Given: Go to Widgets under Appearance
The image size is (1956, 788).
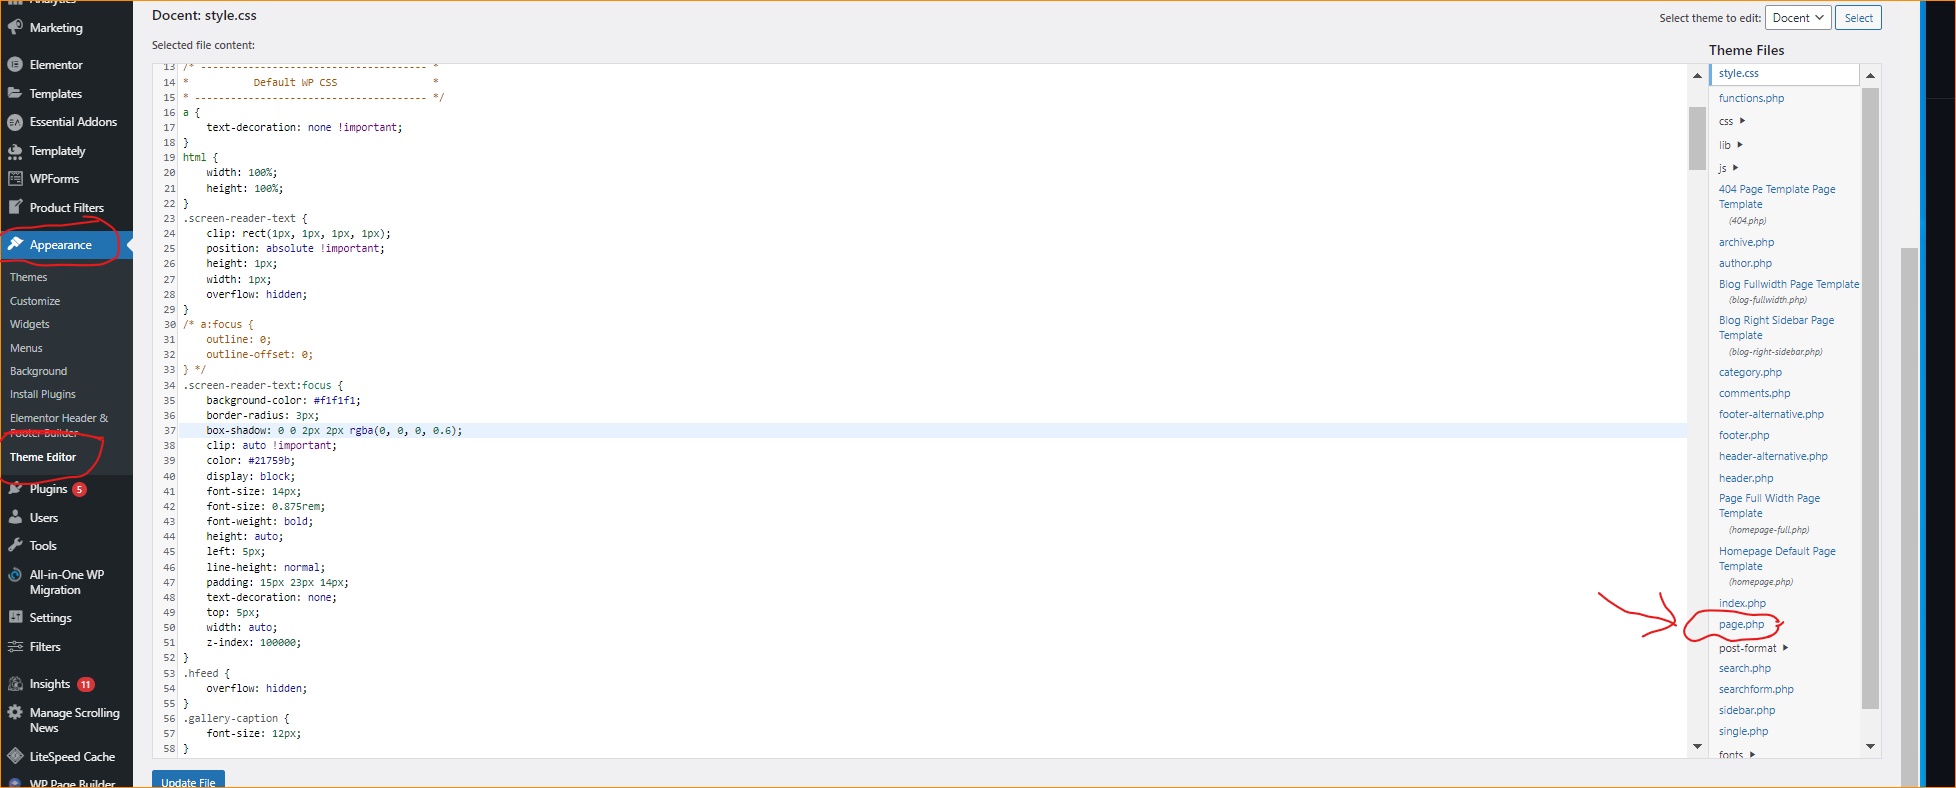Looking at the screenshot, I should pos(30,324).
